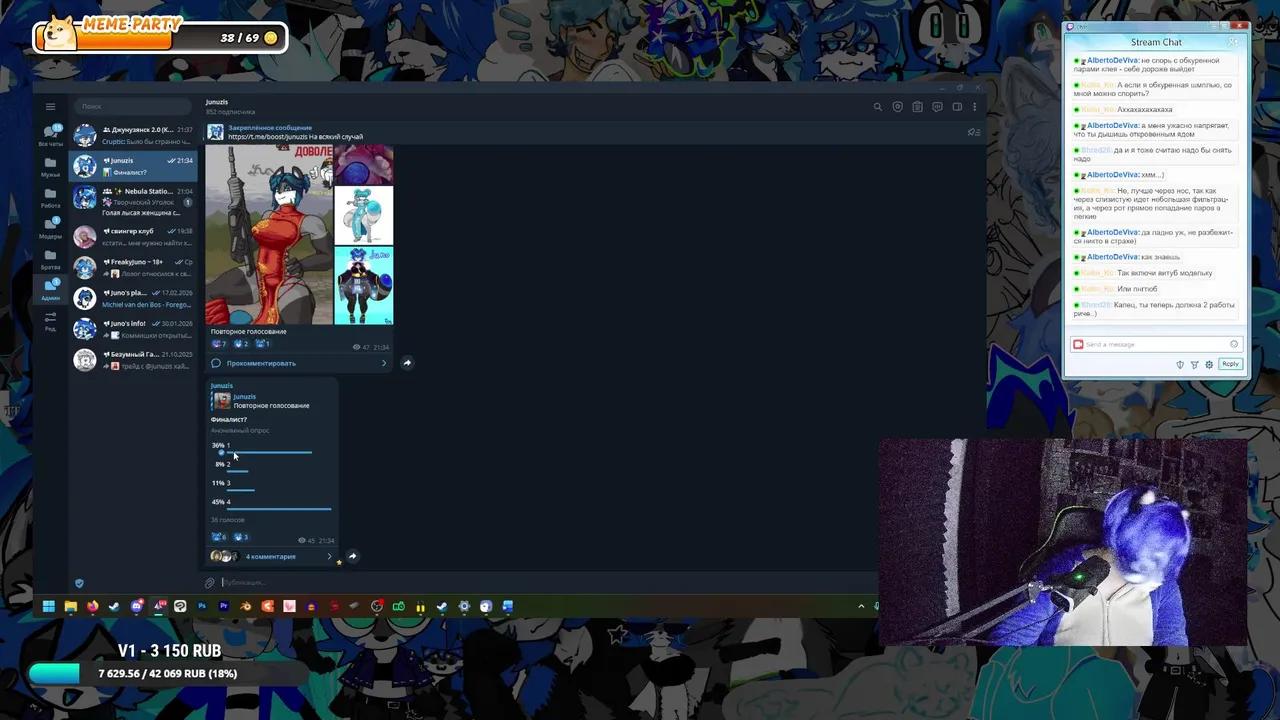Open the archive box icon in header

click(917, 107)
